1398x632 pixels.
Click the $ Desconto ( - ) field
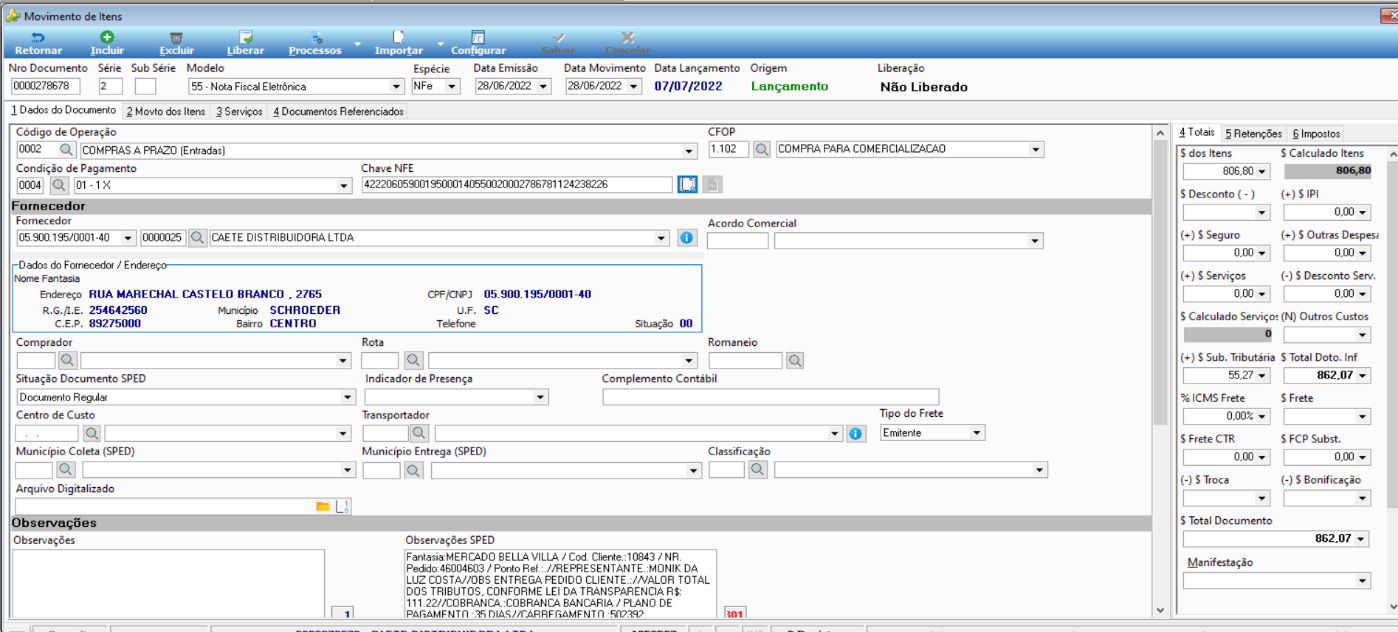pyautogui.click(x=1226, y=212)
